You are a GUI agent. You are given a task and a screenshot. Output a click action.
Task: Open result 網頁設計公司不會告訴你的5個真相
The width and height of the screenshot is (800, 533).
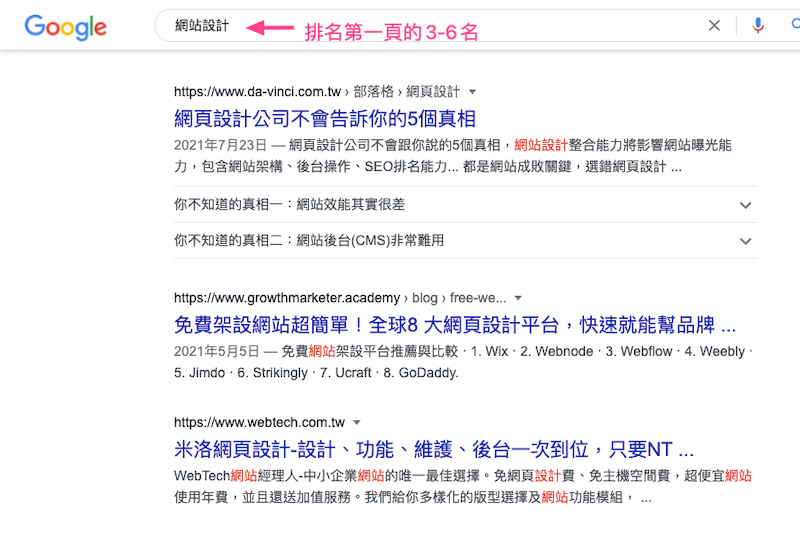pyautogui.click(x=324, y=119)
